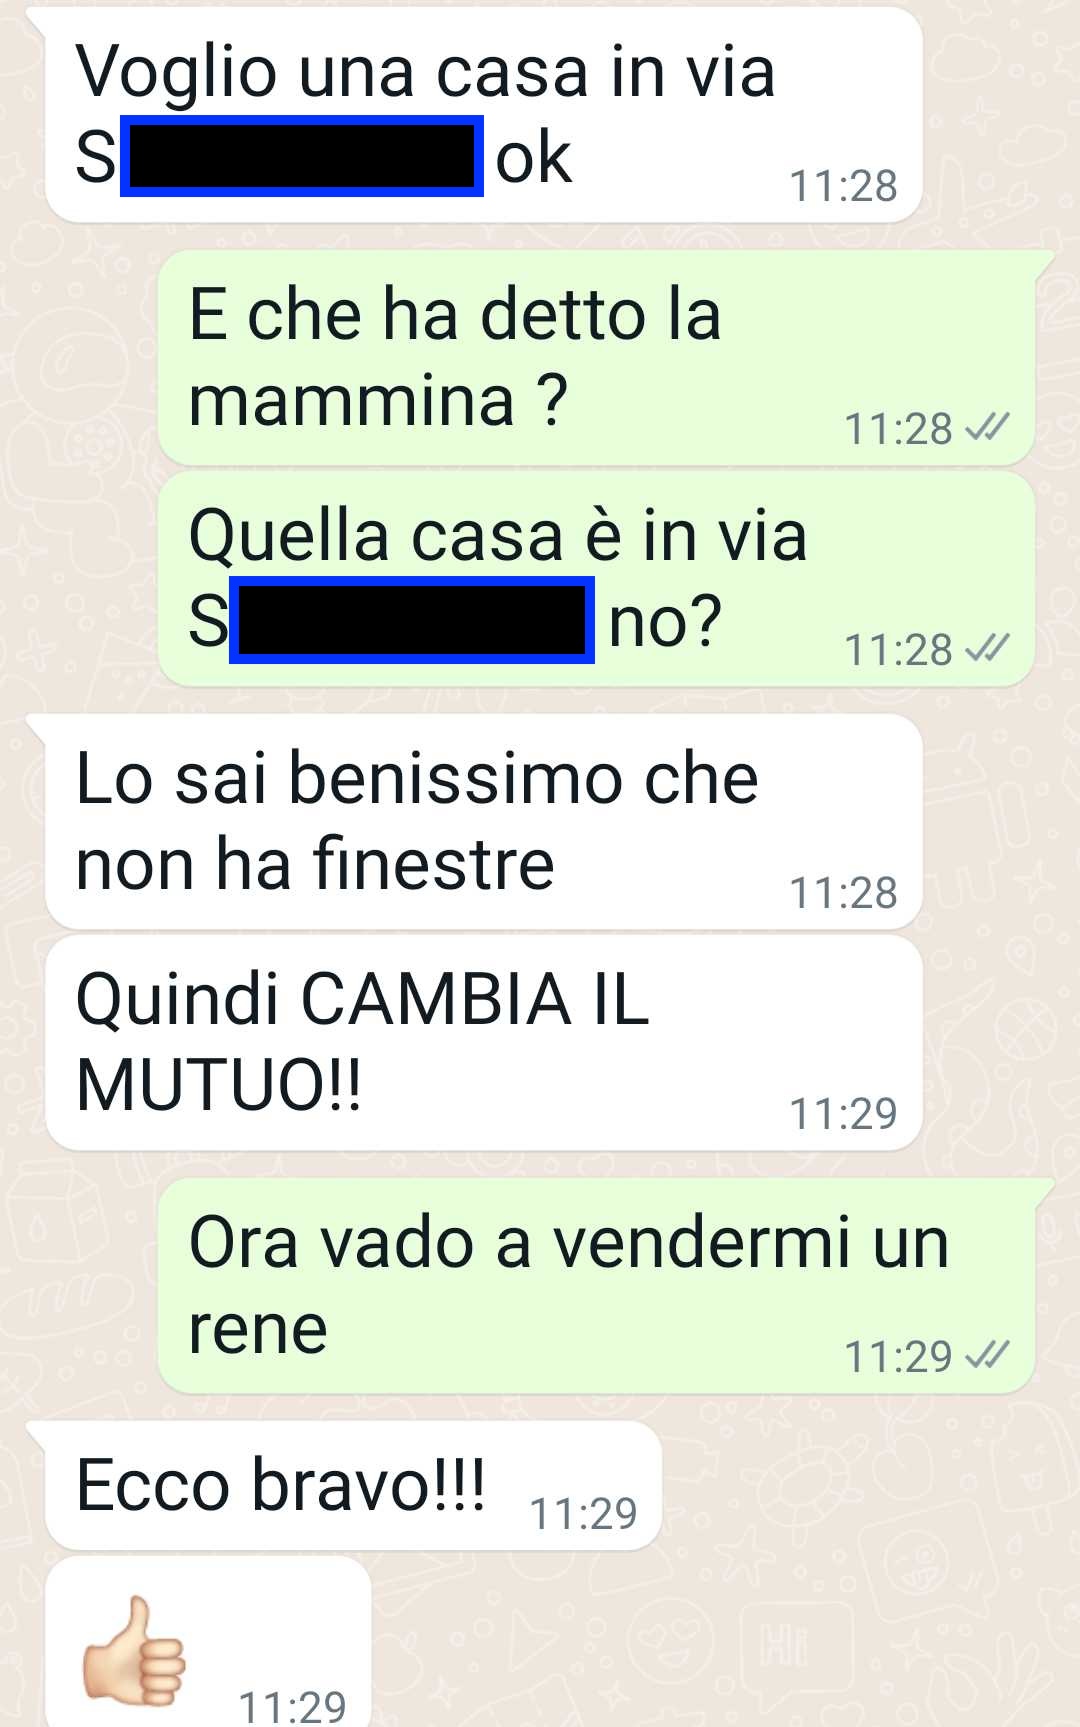This screenshot has height=1727, width=1080.
Task: Select the 'Quella casa è in via' message
Action: tap(596, 579)
